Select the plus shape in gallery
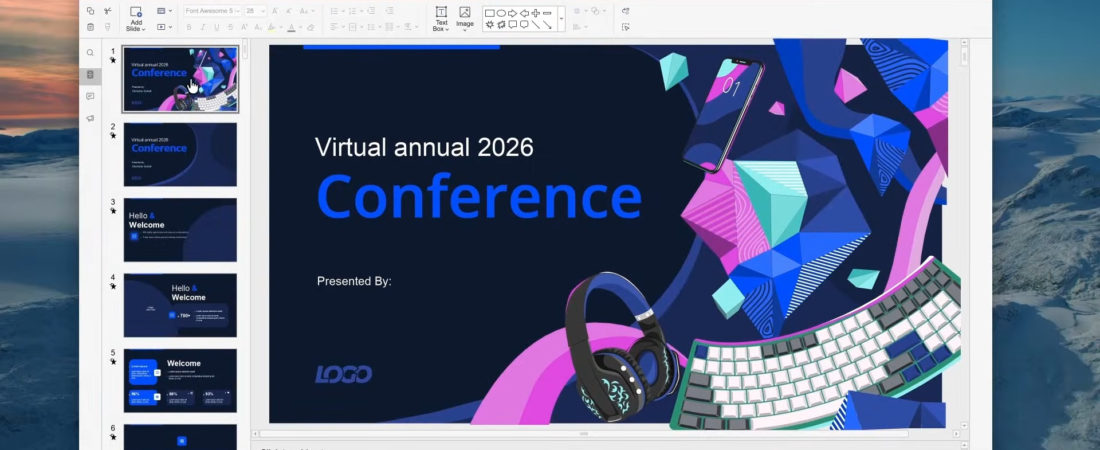The image size is (1100, 450). 536,13
